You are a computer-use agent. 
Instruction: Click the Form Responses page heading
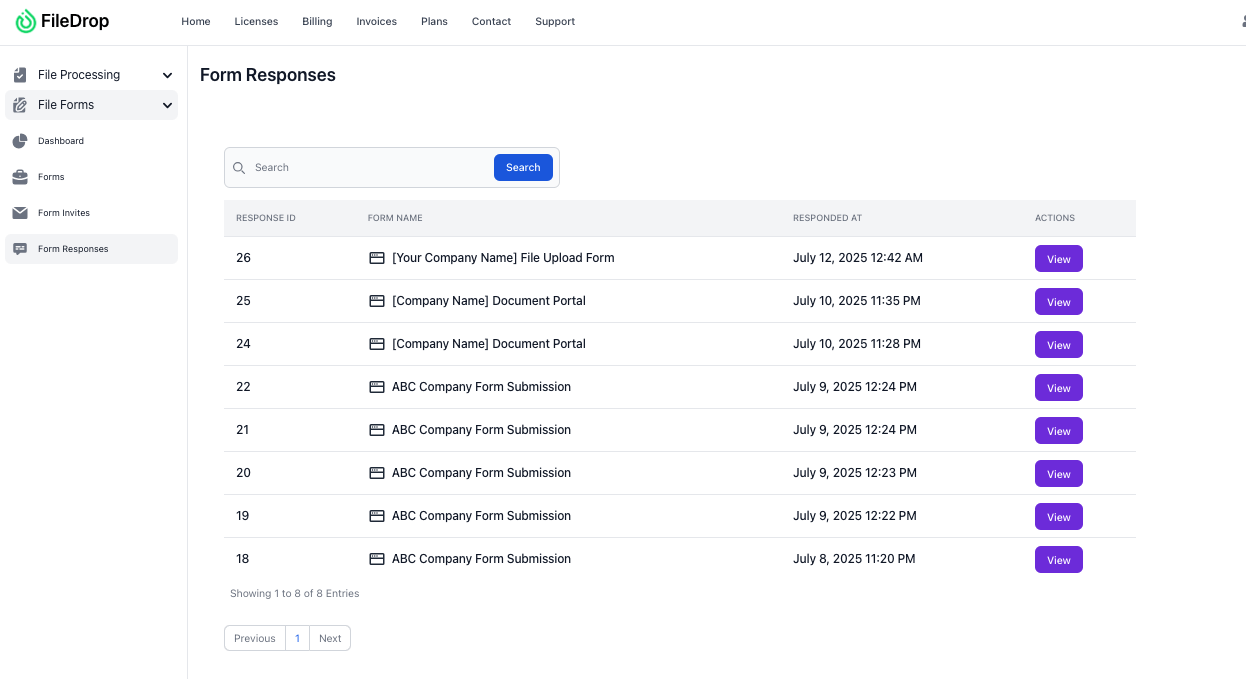pos(268,75)
